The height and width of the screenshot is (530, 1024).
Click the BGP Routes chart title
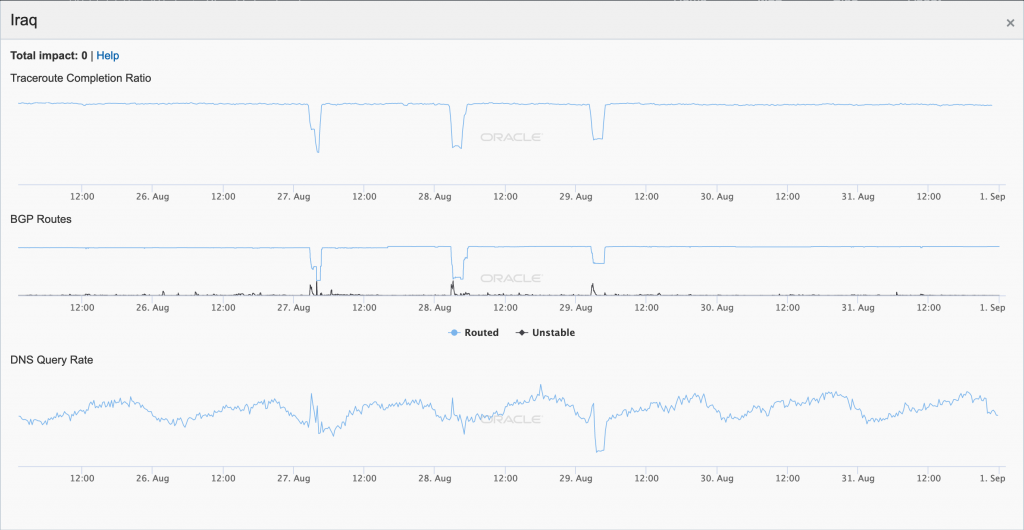40,218
